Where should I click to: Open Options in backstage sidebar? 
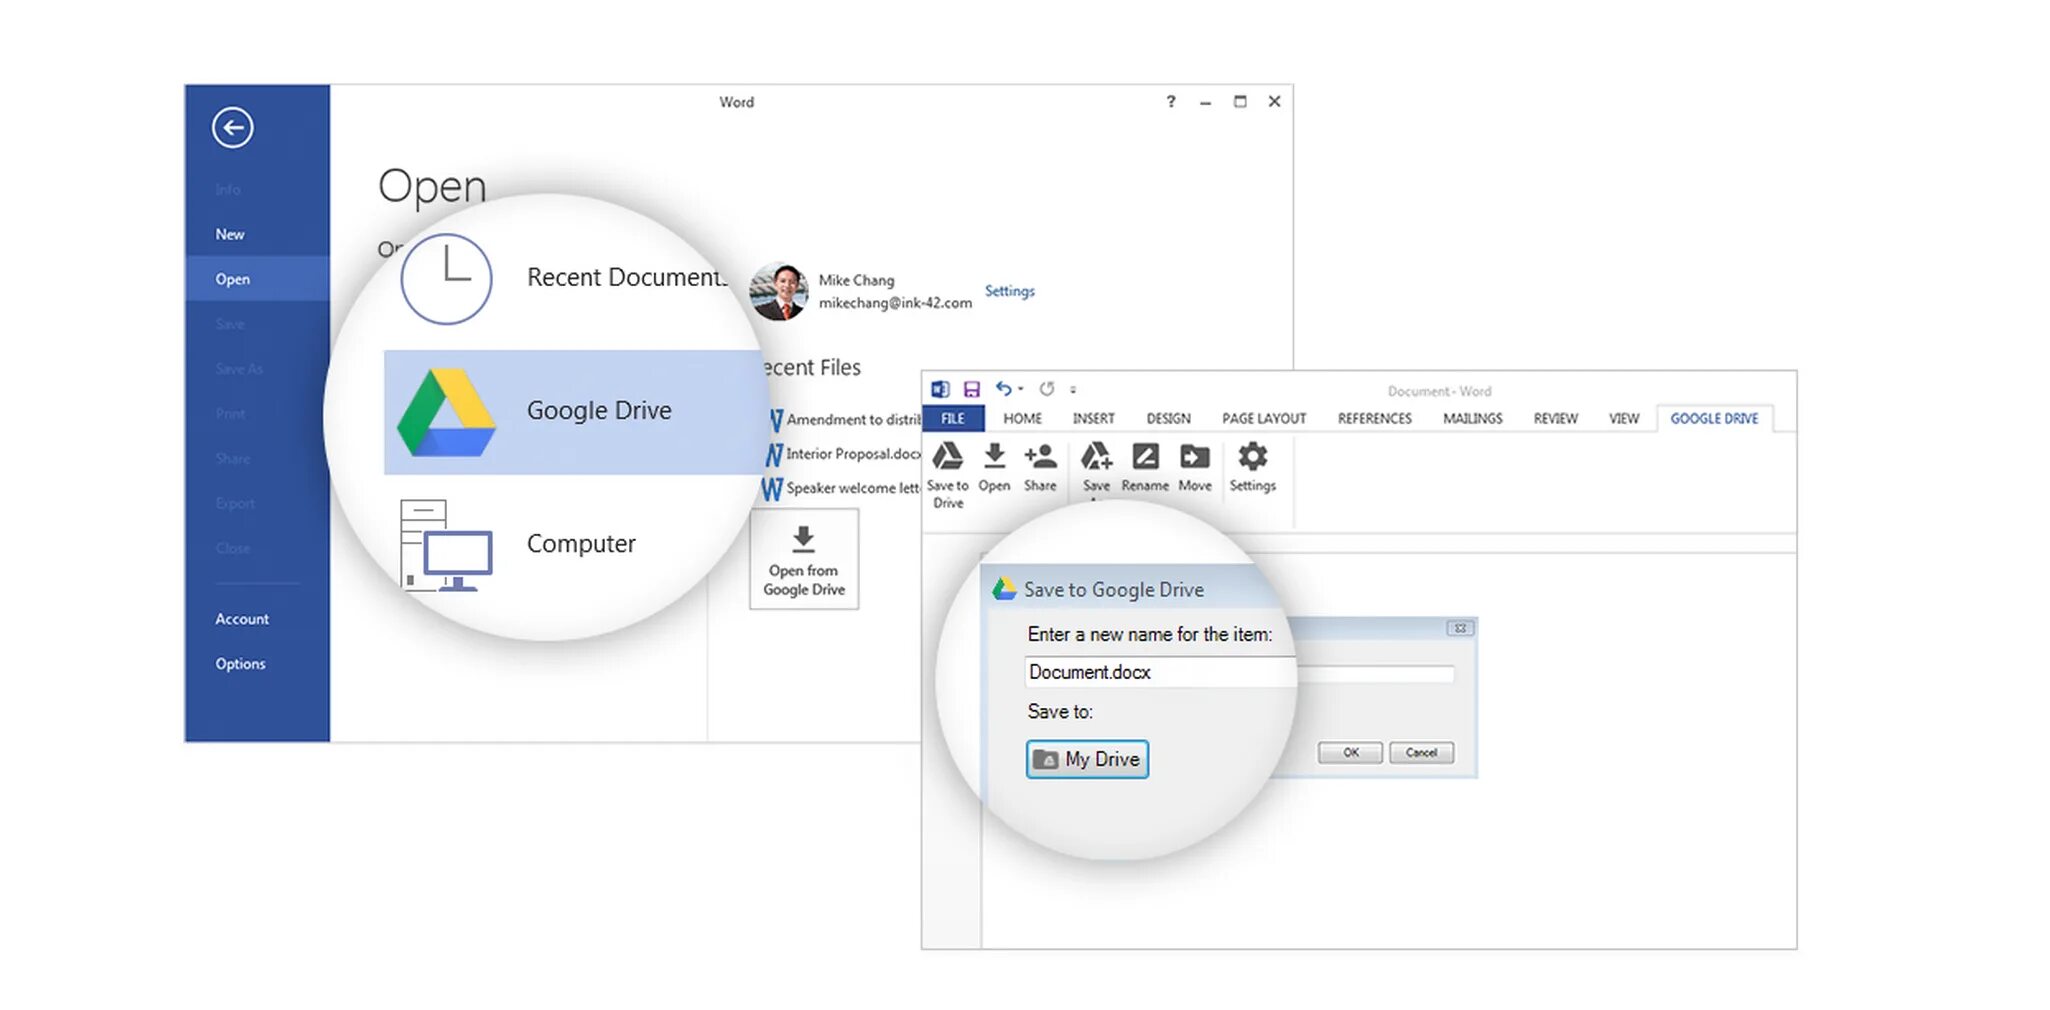[240, 664]
